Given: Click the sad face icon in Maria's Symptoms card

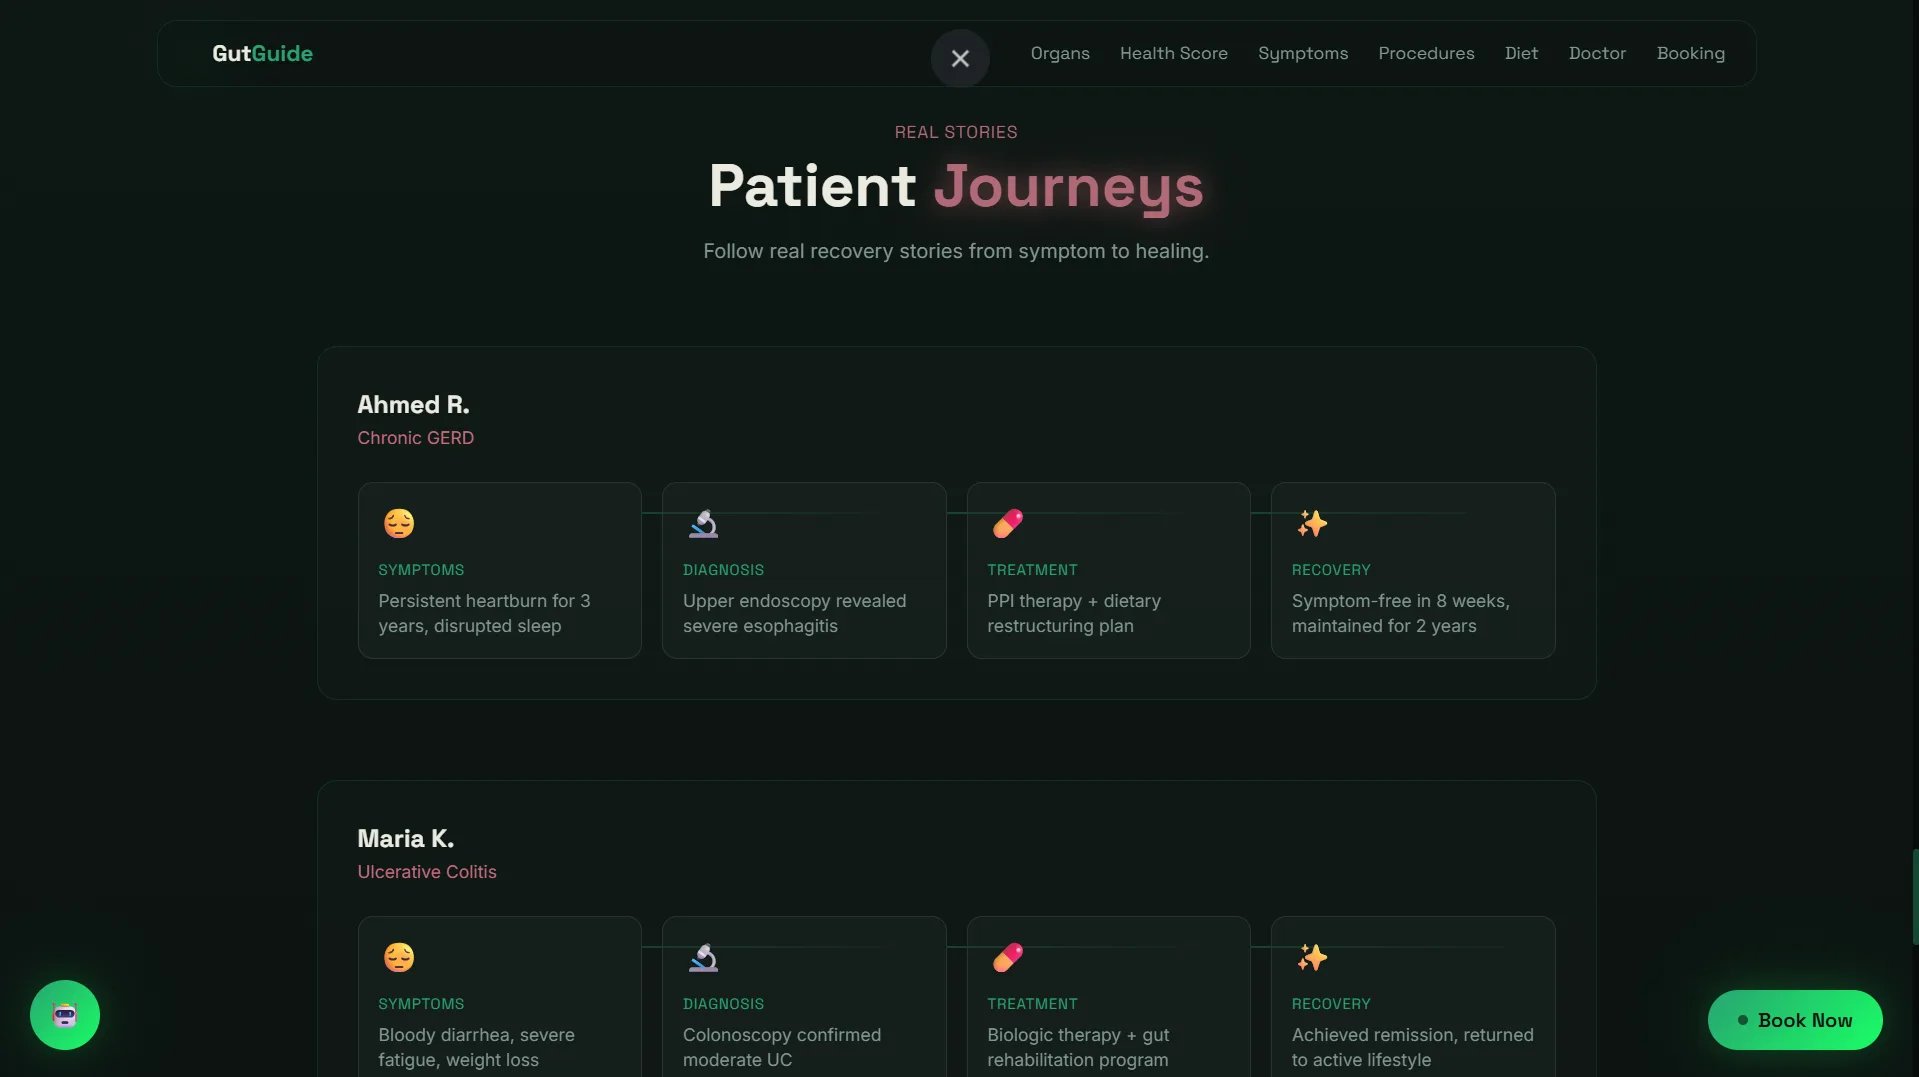Looking at the screenshot, I should 399,957.
